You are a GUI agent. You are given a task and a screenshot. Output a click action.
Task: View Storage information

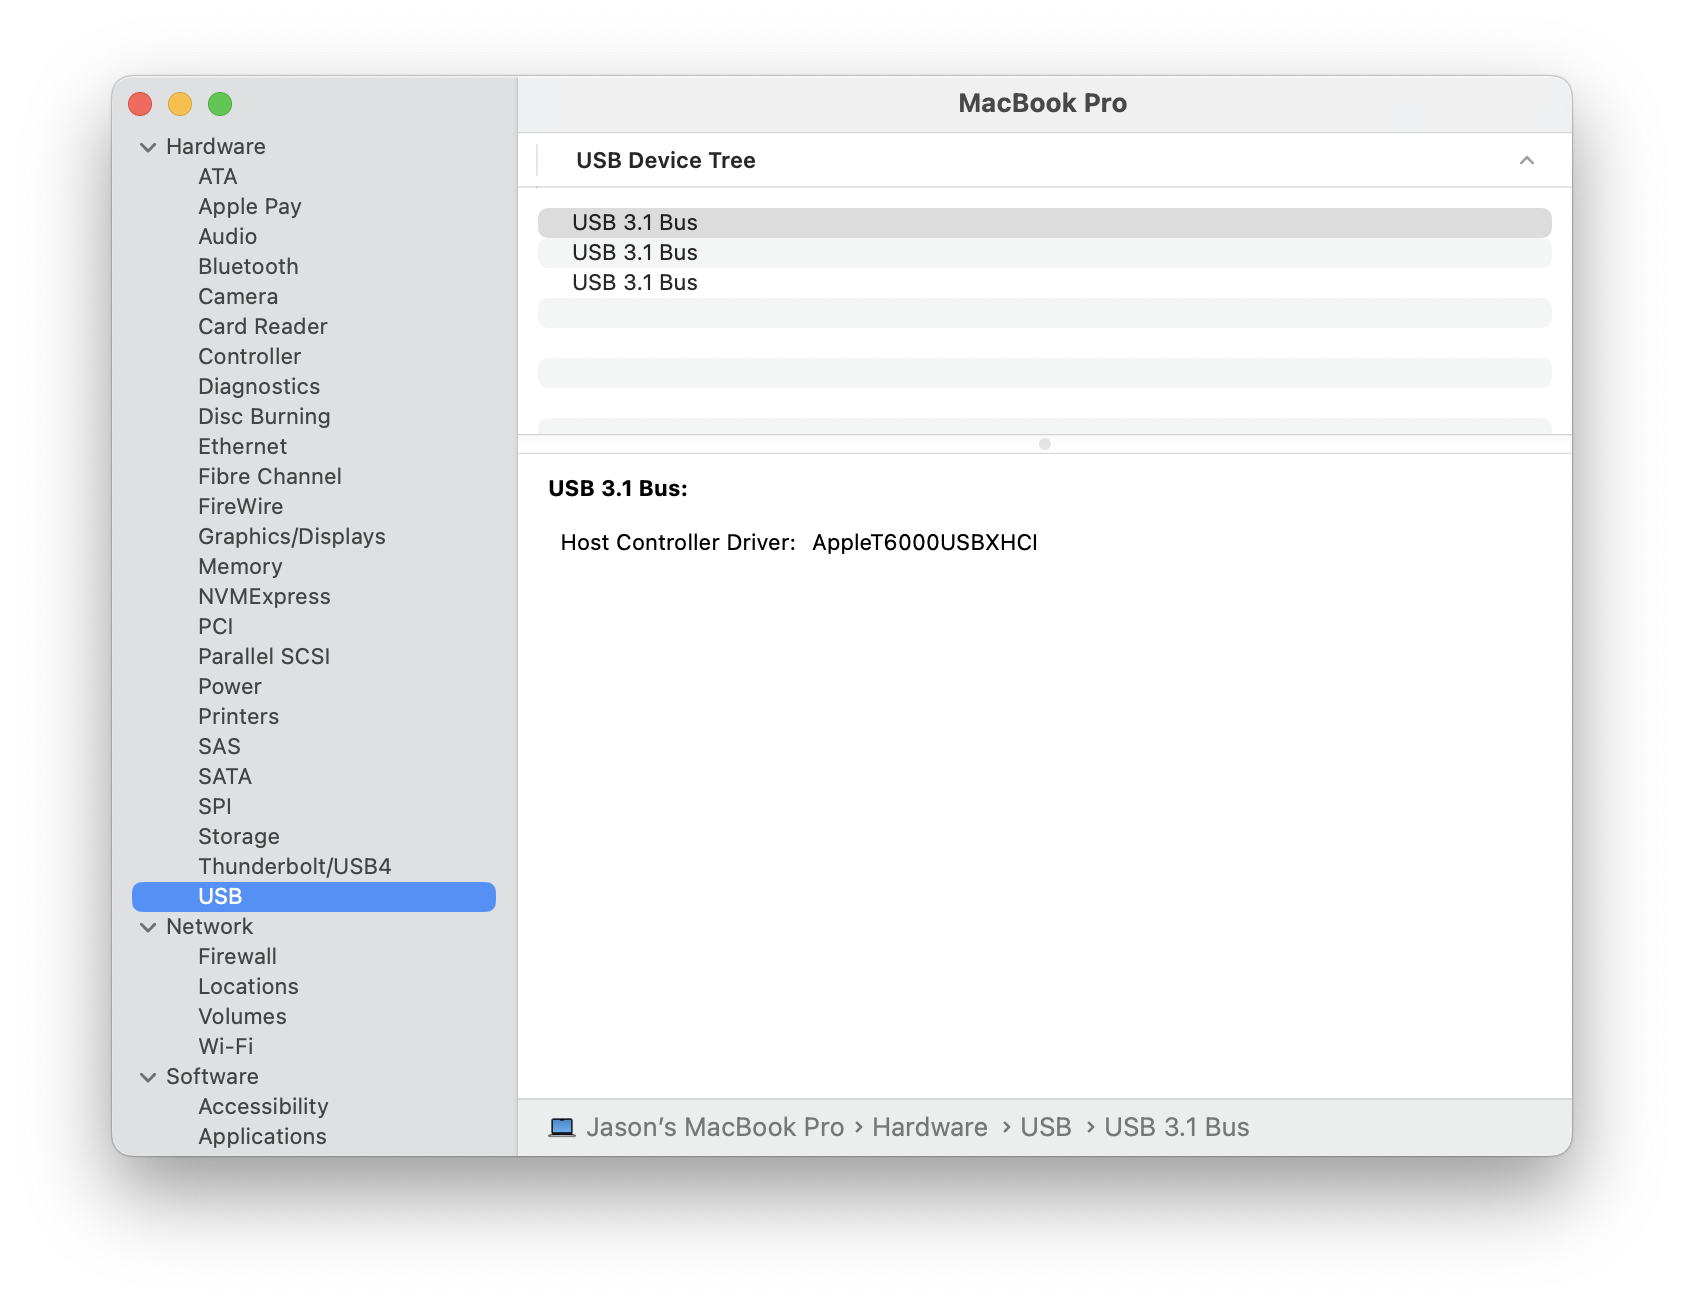[x=238, y=837]
